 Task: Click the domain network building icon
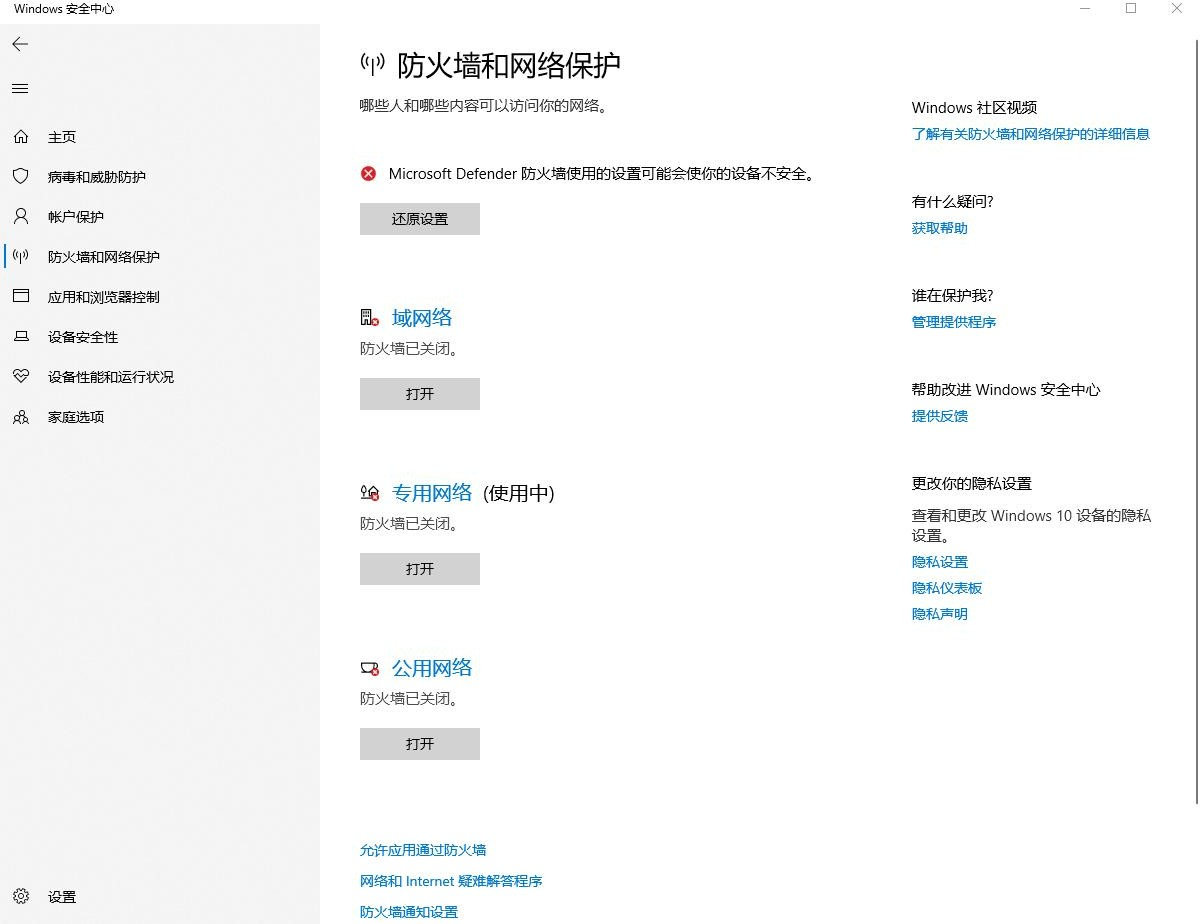click(x=370, y=318)
